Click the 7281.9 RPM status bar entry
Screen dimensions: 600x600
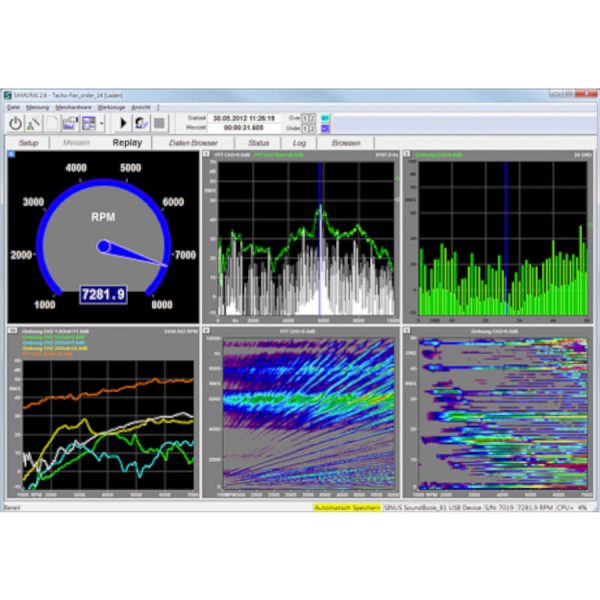[535, 507]
